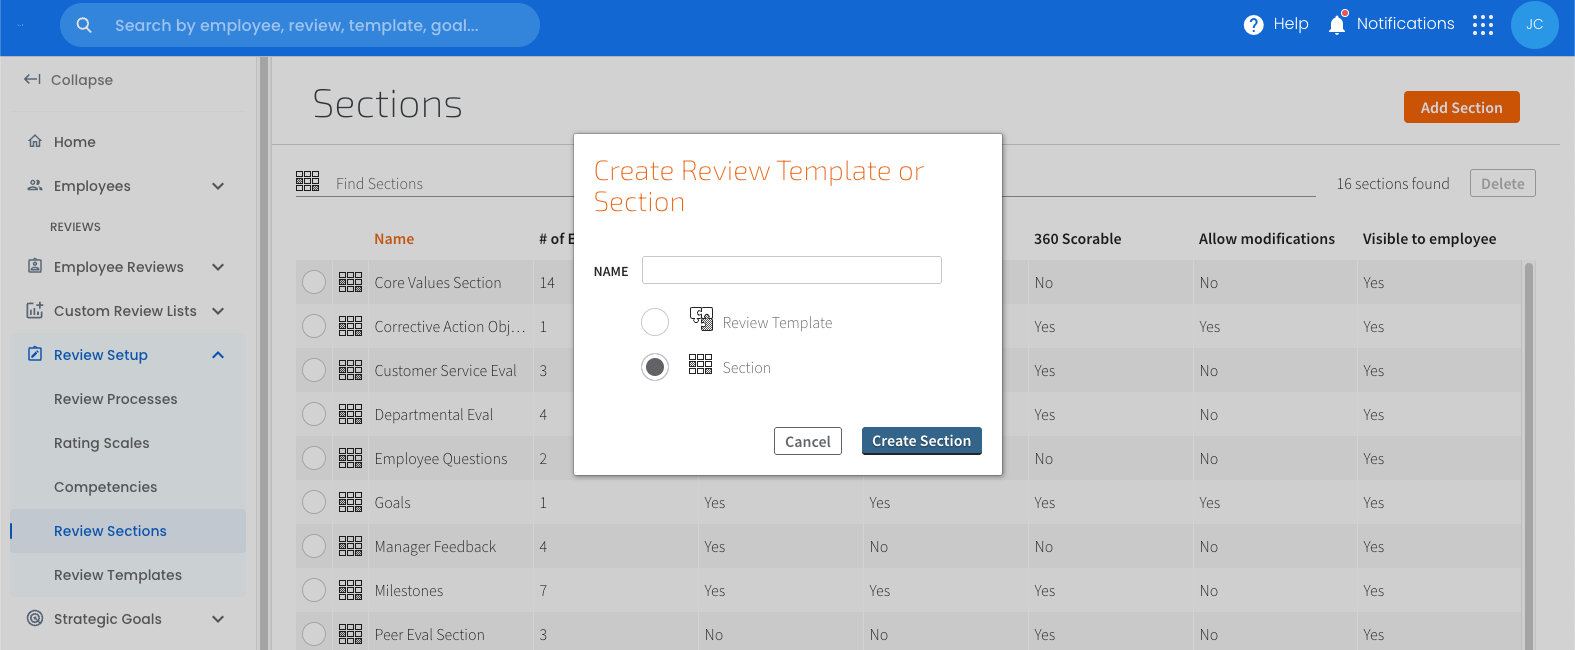
Task: Click the Custom Review Lists icon
Action: pos(35,310)
